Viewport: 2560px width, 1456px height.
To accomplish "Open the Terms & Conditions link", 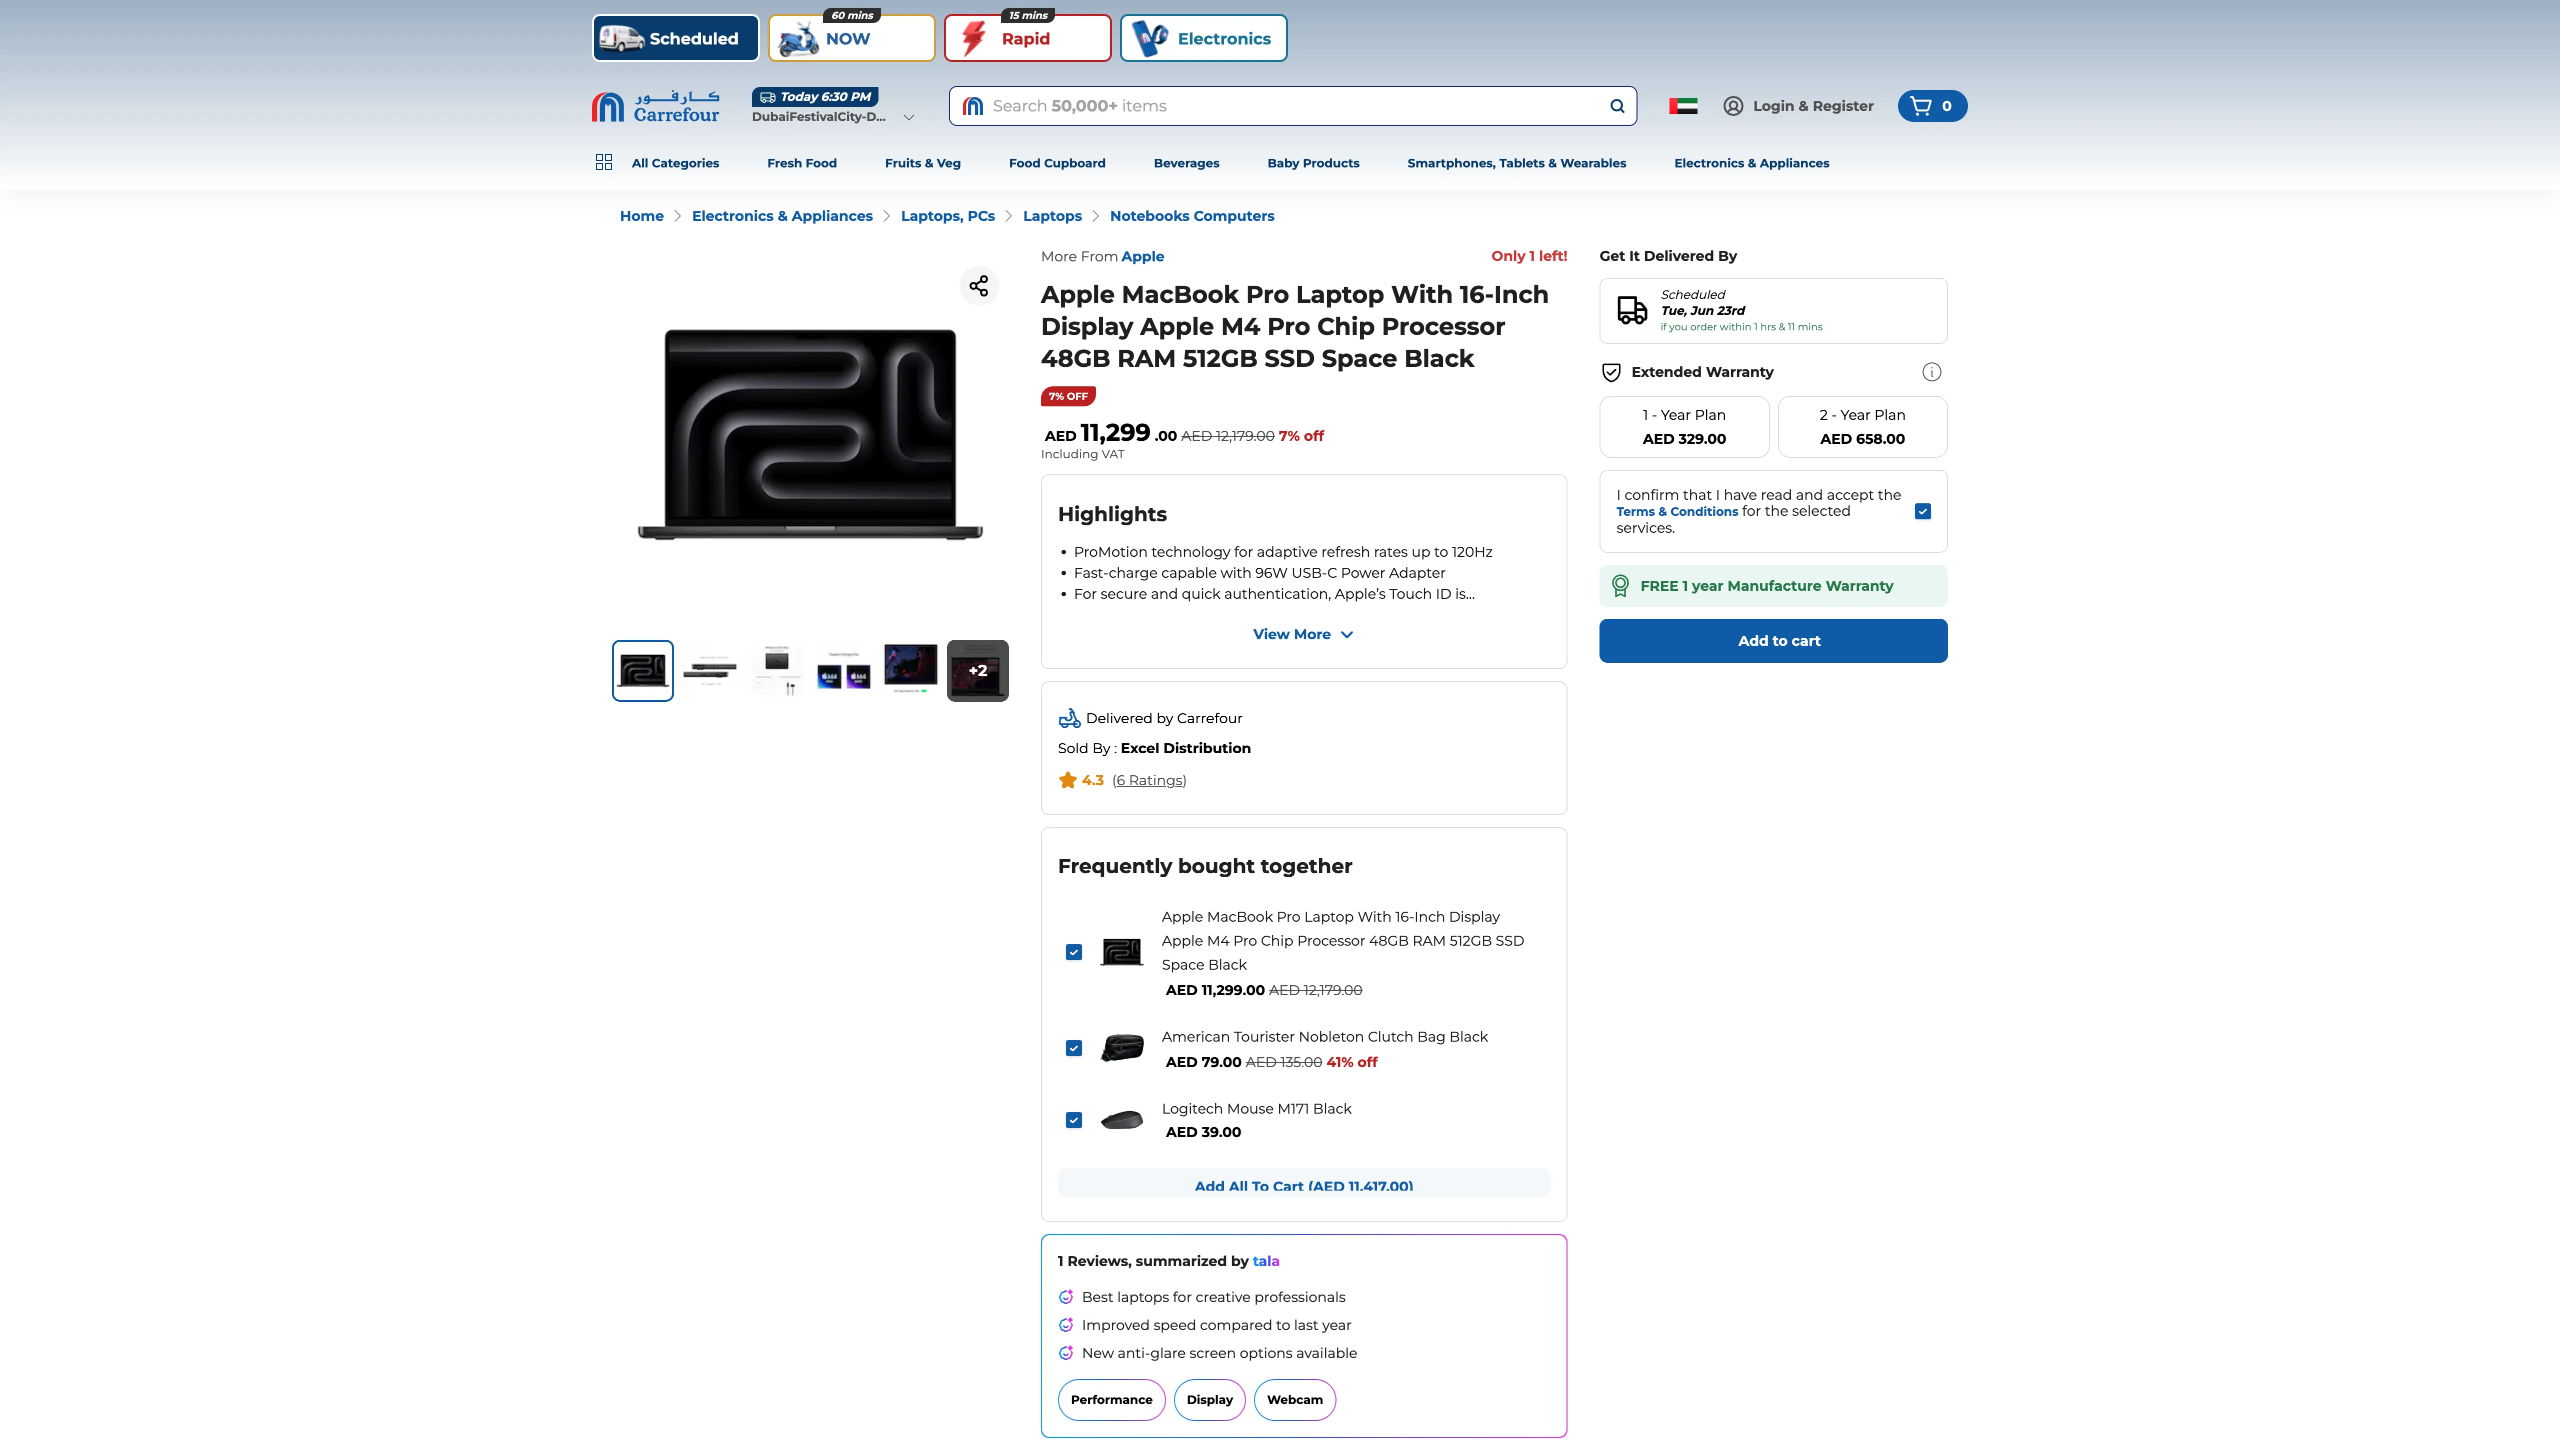I will [1677, 511].
